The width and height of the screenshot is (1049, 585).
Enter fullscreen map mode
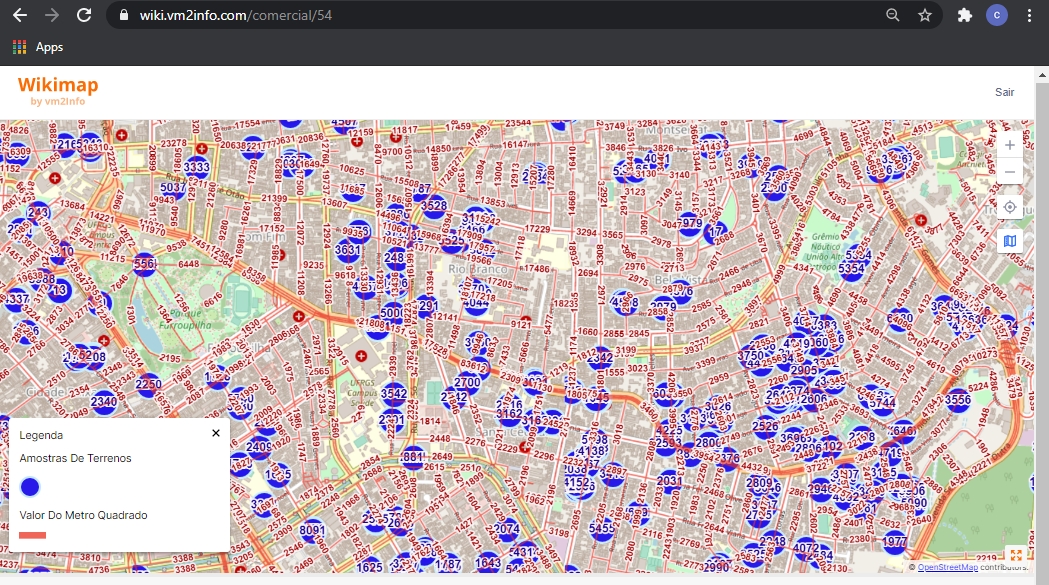coord(1016,555)
